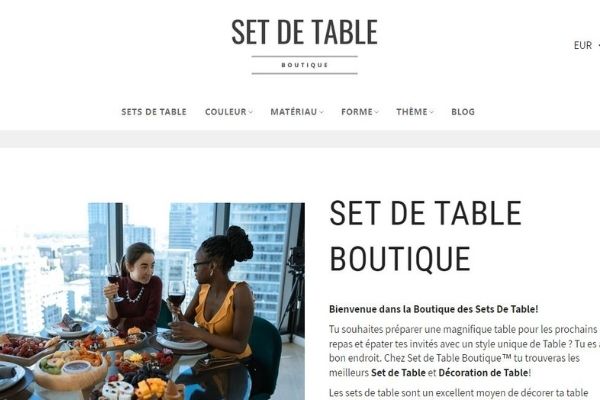Open the SETS DE TABLE menu item
The height and width of the screenshot is (400, 600).
[x=154, y=112]
